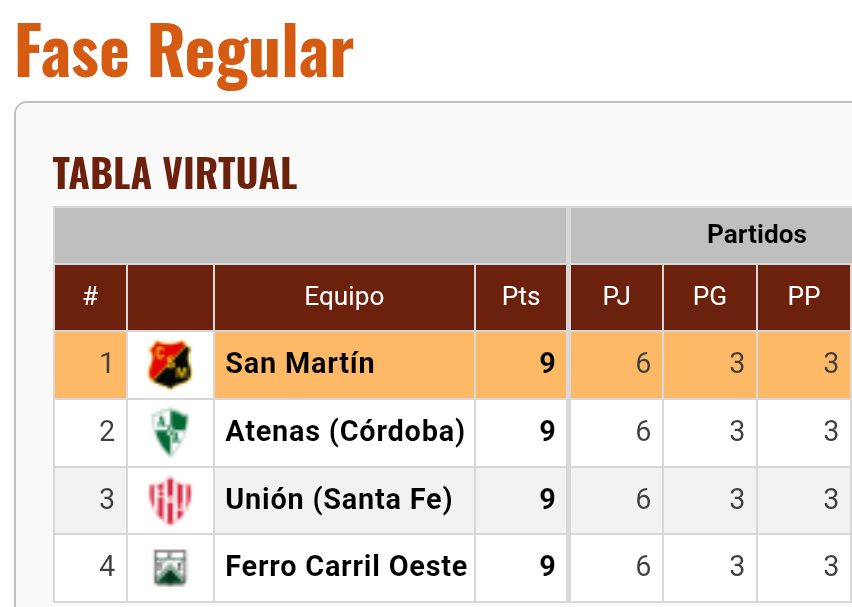This screenshot has height=607, width=852.
Task: Click the Ferro Carril Oeste crest icon
Action: tap(170, 567)
